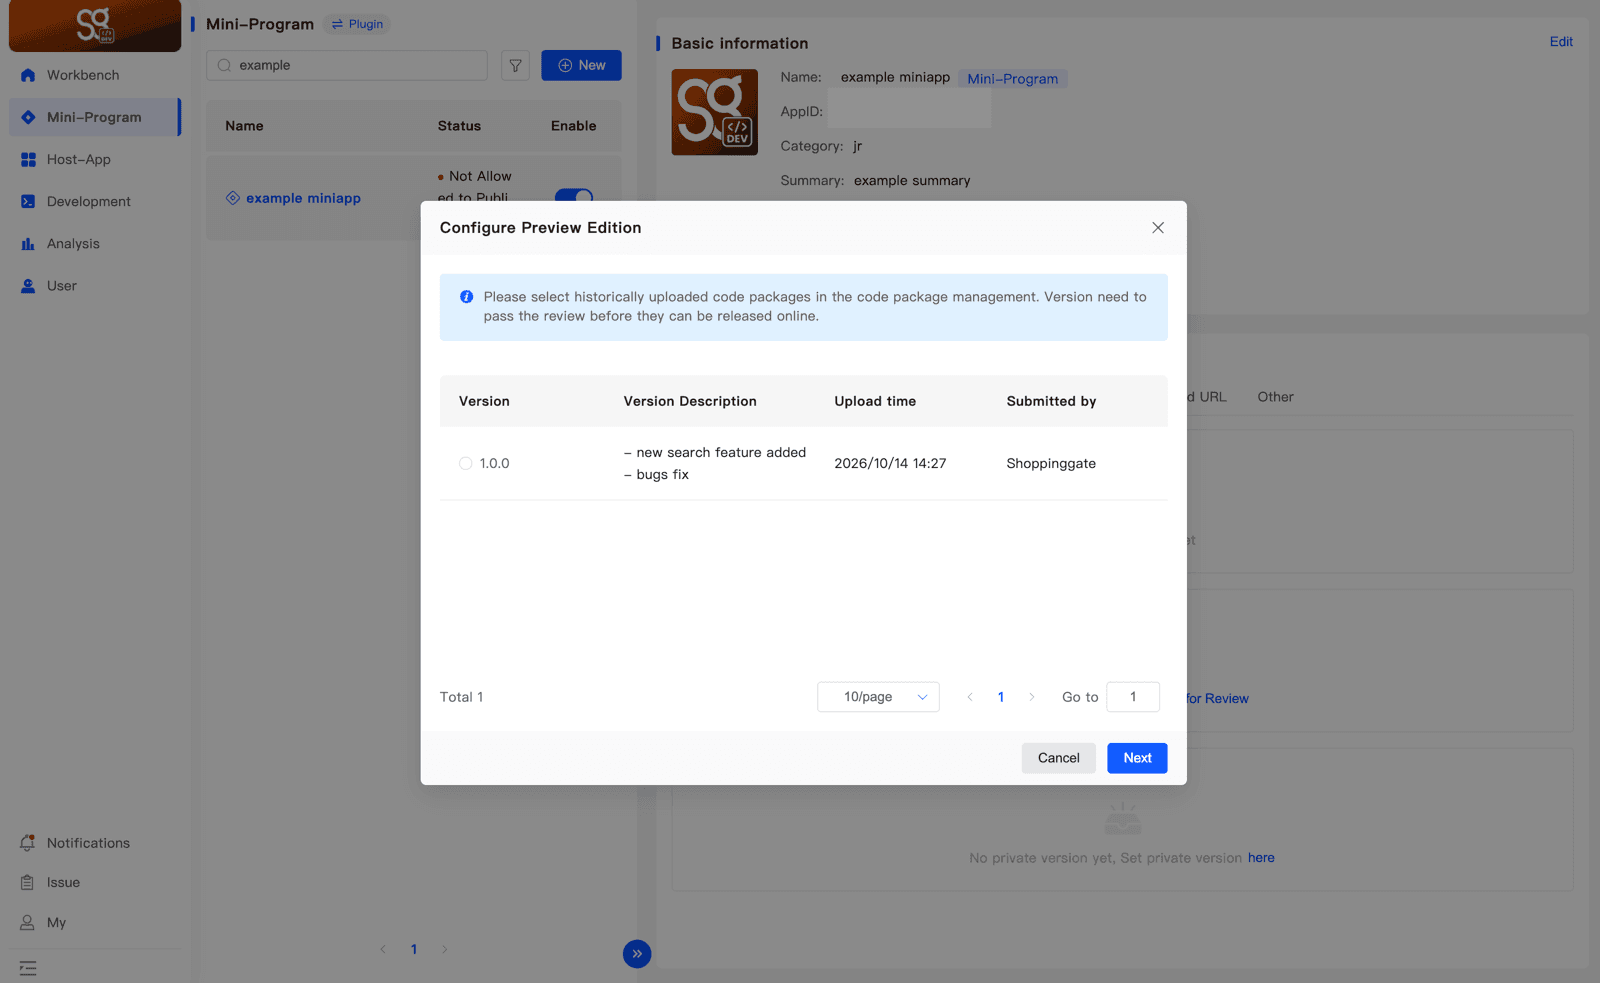Go to previous page in miniapp list
Viewport: 1600px width, 983px height.
pyautogui.click(x=383, y=949)
